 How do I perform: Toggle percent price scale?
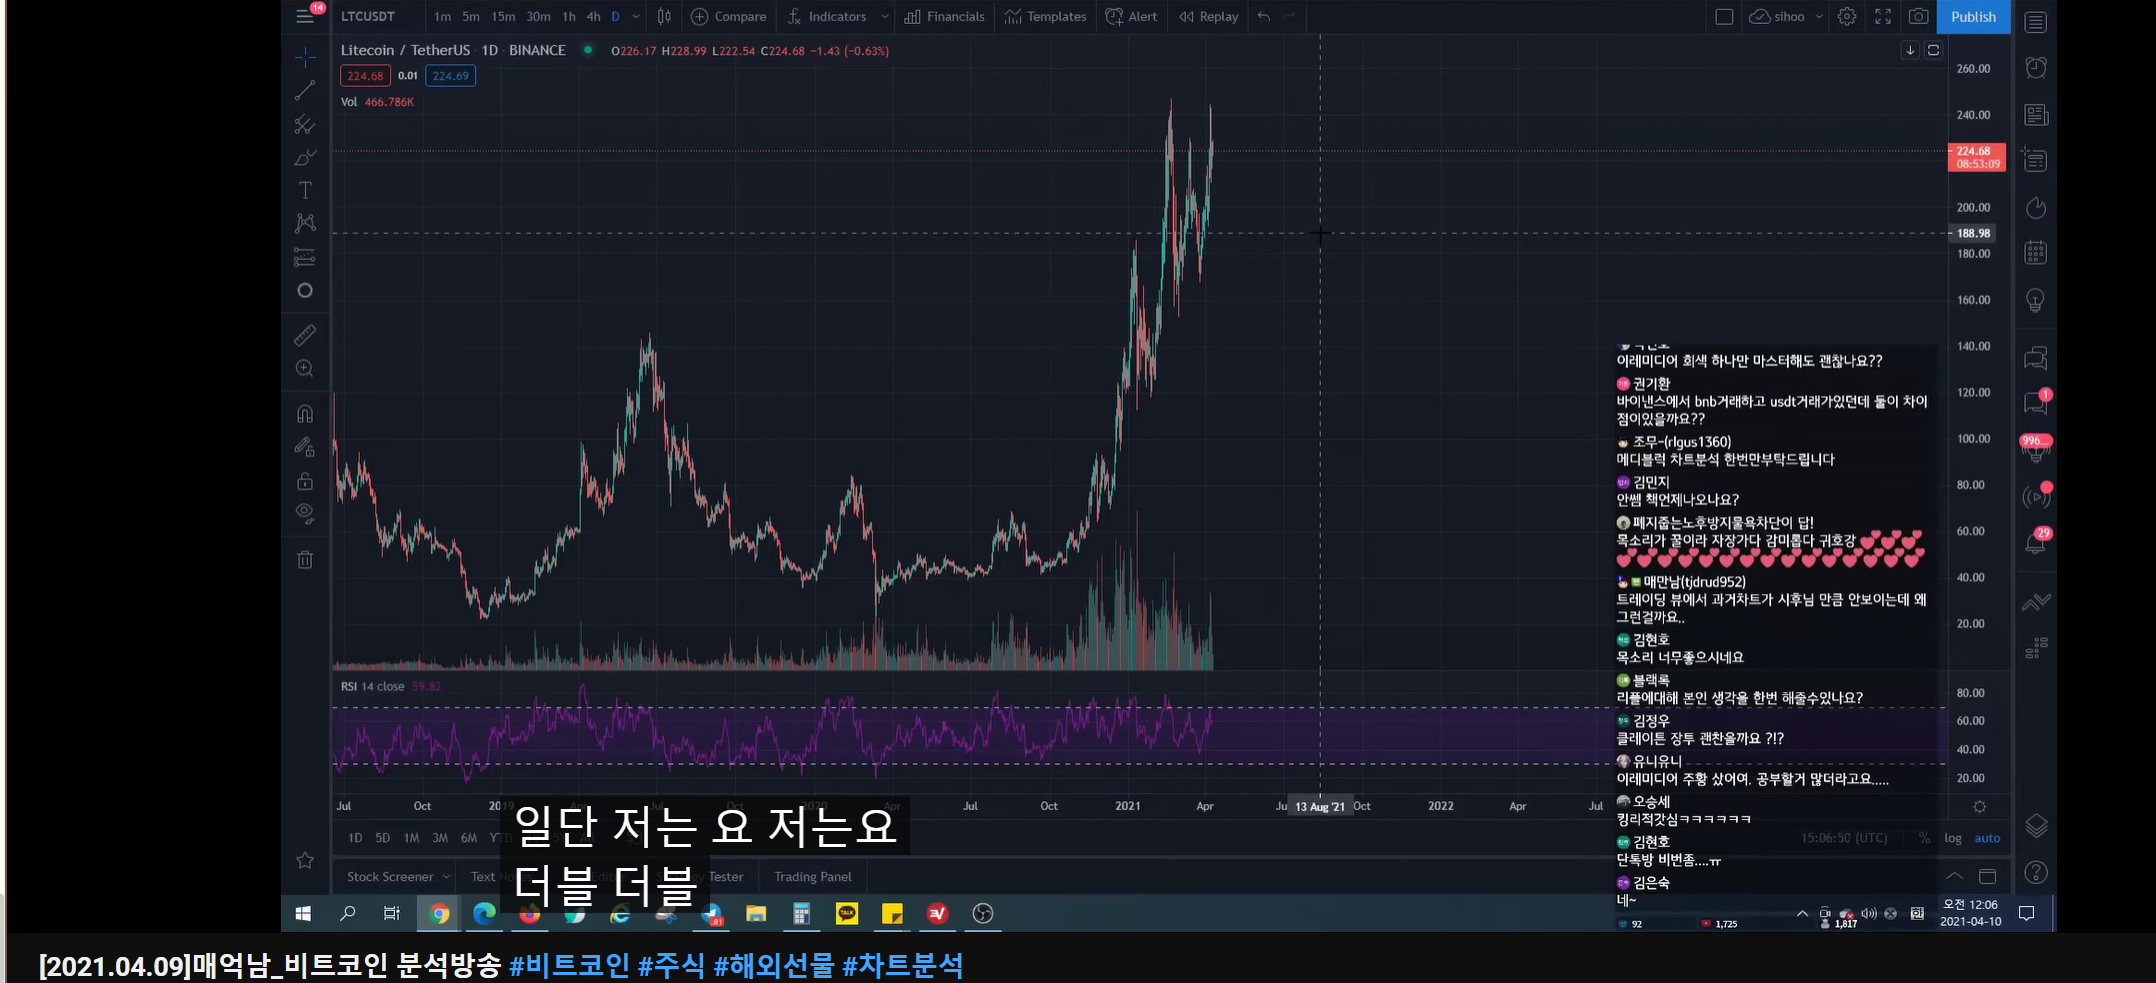[x=1924, y=838]
